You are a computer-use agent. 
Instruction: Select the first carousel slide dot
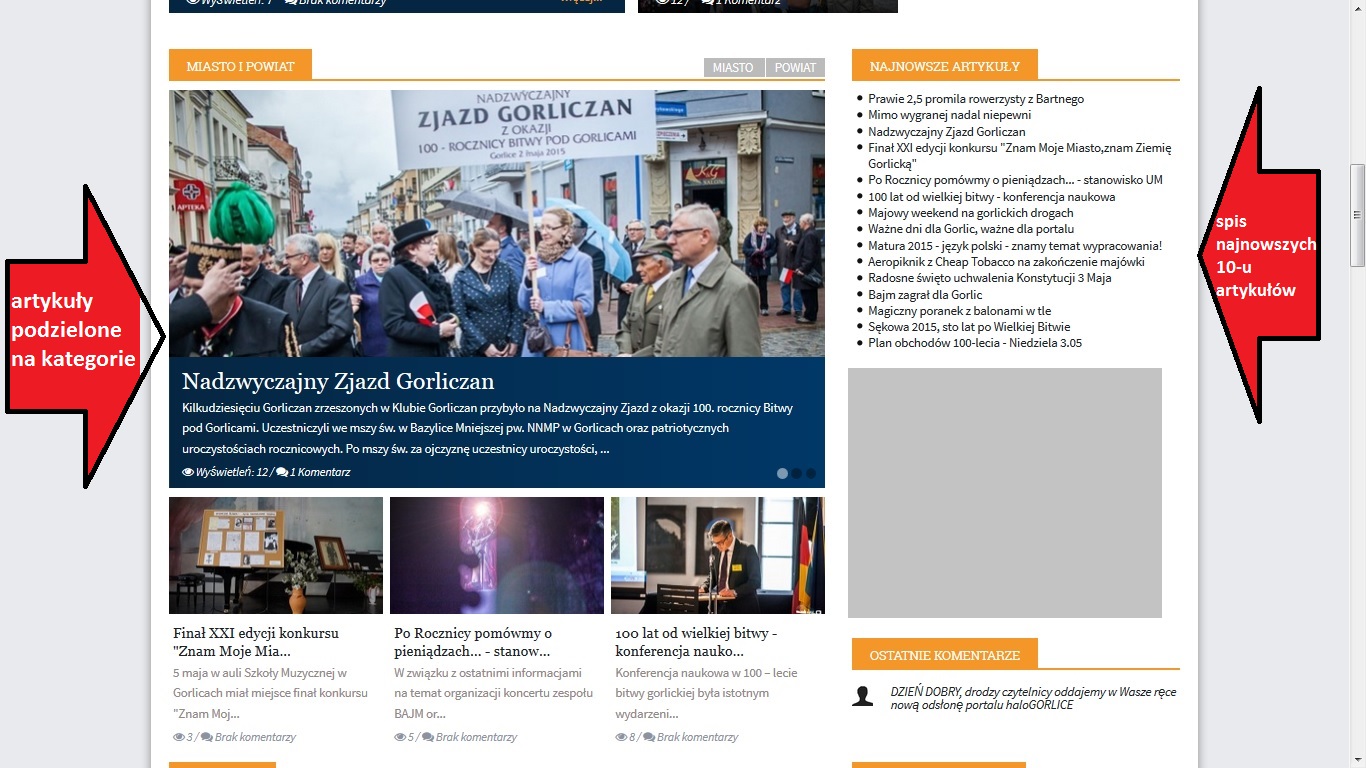[782, 474]
